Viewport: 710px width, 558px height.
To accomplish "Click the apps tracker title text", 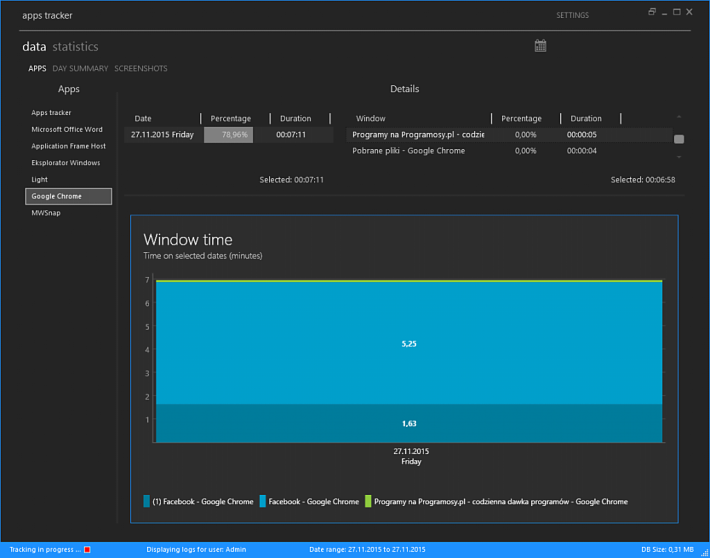I will pyautogui.click(x=47, y=15).
